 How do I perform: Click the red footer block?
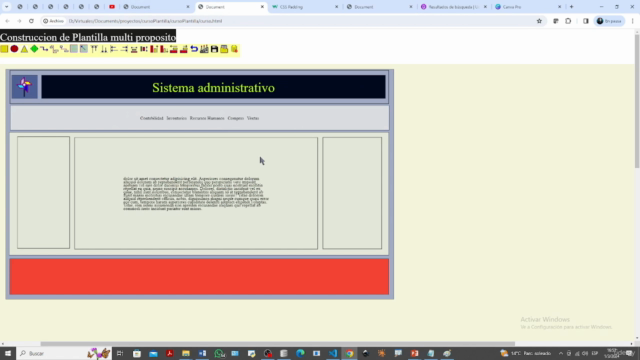click(x=199, y=276)
